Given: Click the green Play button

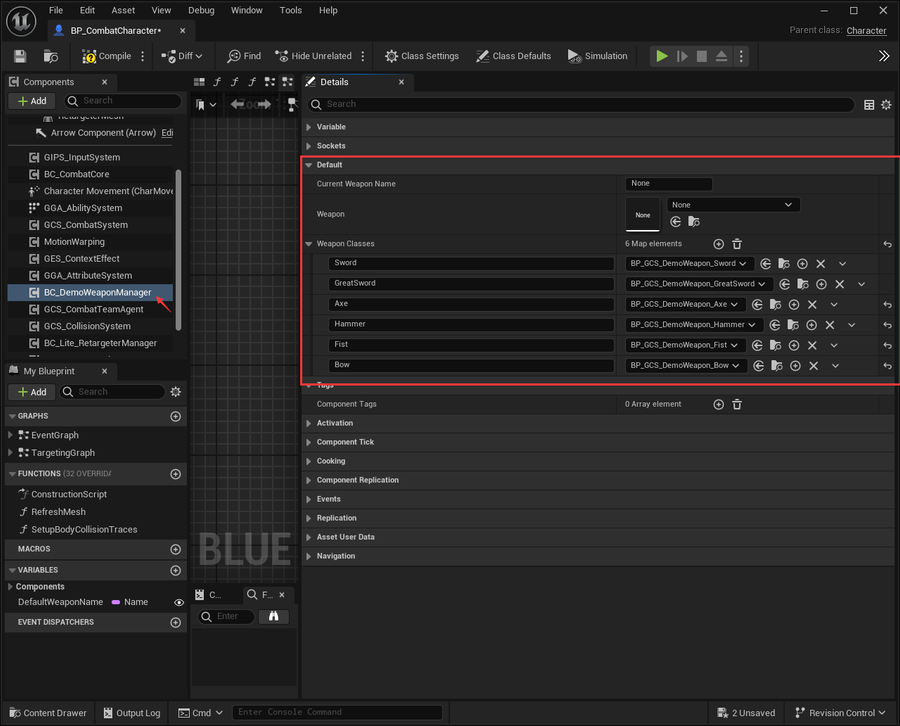Looking at the screenshot, I should tap(662, 56).
